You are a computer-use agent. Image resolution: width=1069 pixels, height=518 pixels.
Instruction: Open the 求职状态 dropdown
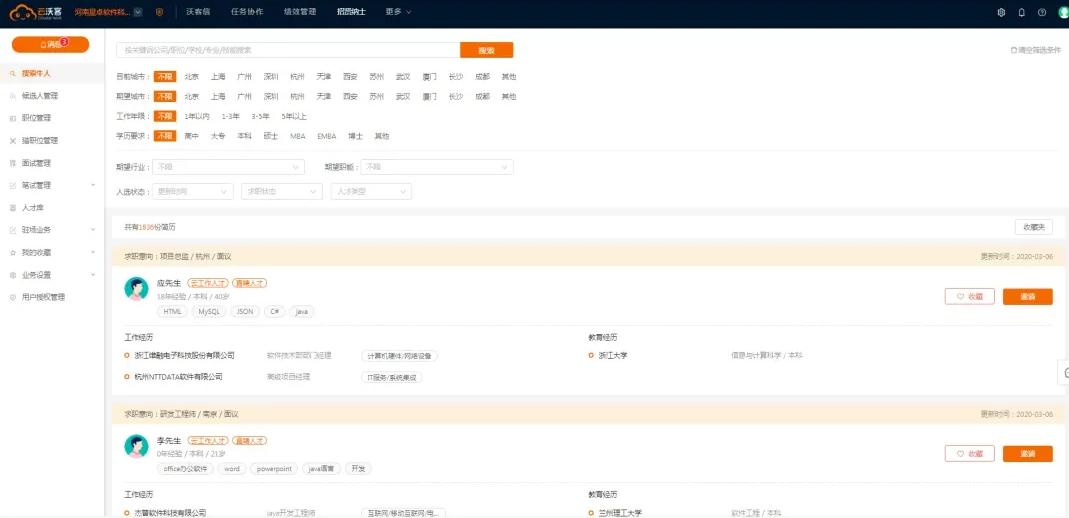(x=282, y=192)
